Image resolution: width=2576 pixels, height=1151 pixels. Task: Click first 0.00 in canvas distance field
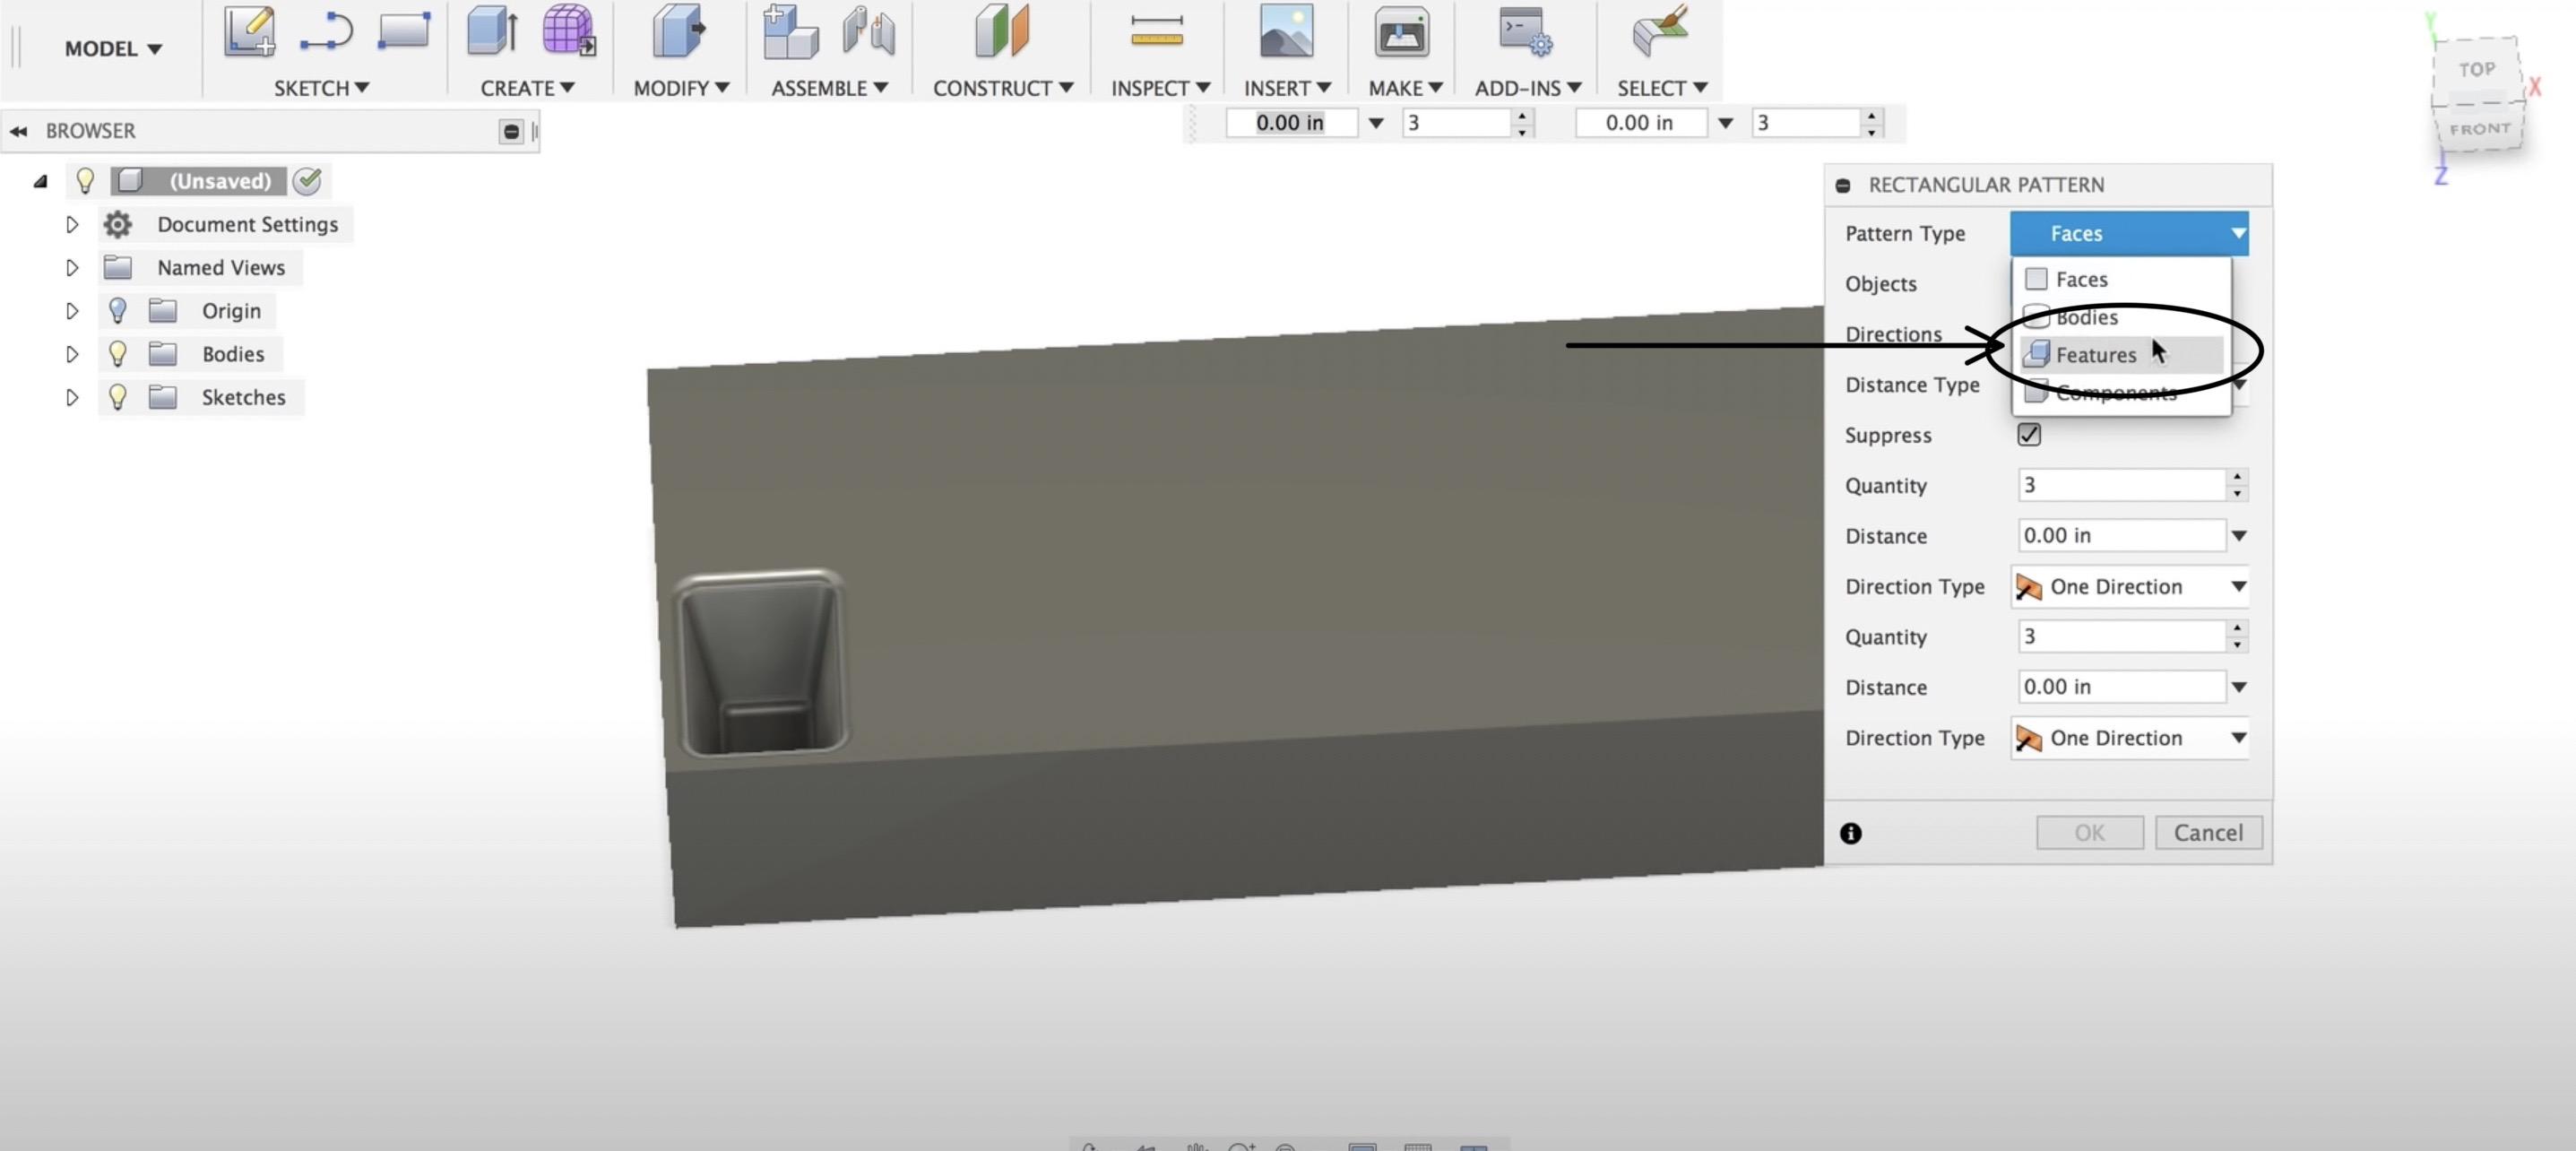[1291, 122]
